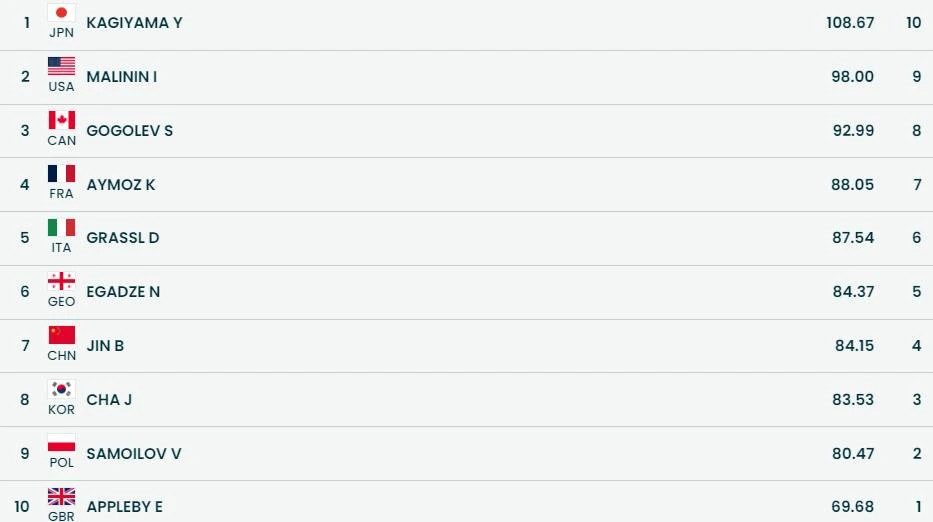Click the Italy flag icon
Screen dimensions: 933x522
(x=61, y=228)
